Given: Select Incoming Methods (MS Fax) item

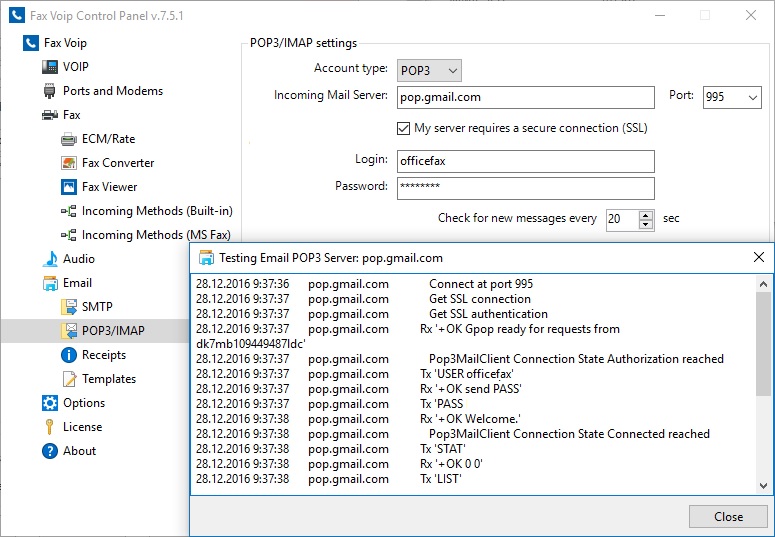Looking at the screenshot, I should tap(156, 235).
